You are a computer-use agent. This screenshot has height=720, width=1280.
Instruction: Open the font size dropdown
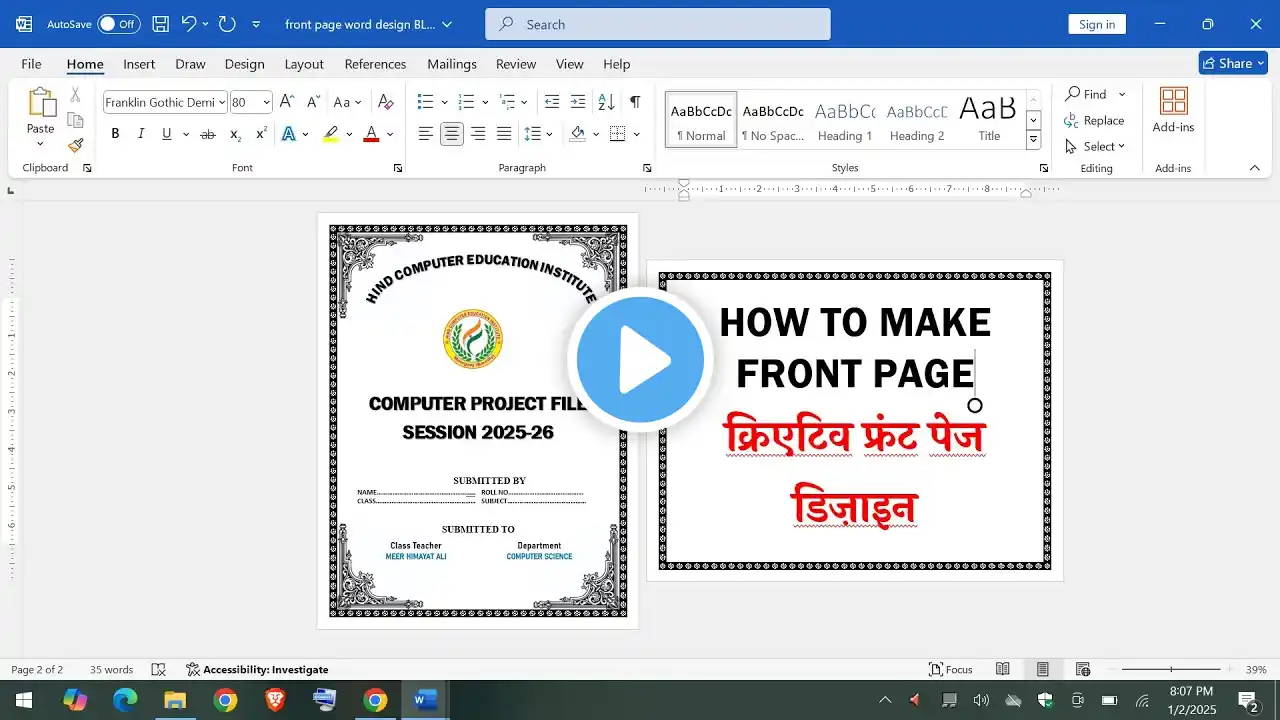(x=266, y=102)
